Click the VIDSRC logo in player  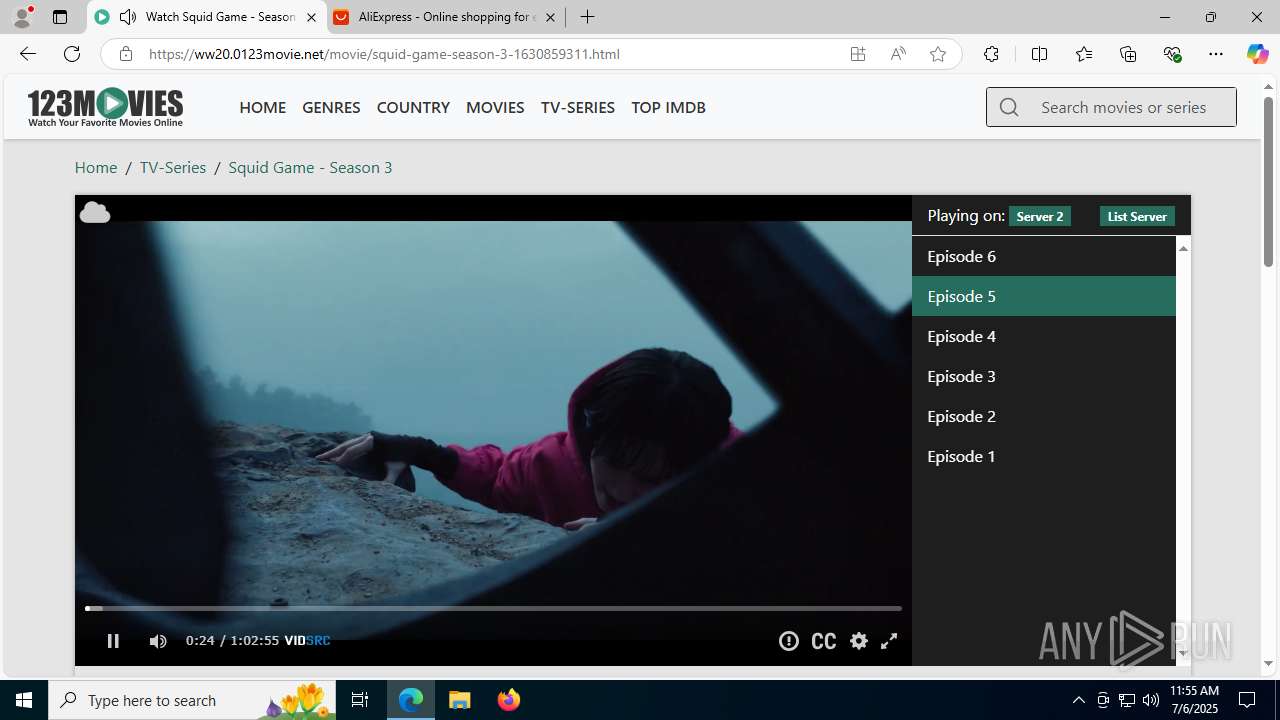pos(307,641)
